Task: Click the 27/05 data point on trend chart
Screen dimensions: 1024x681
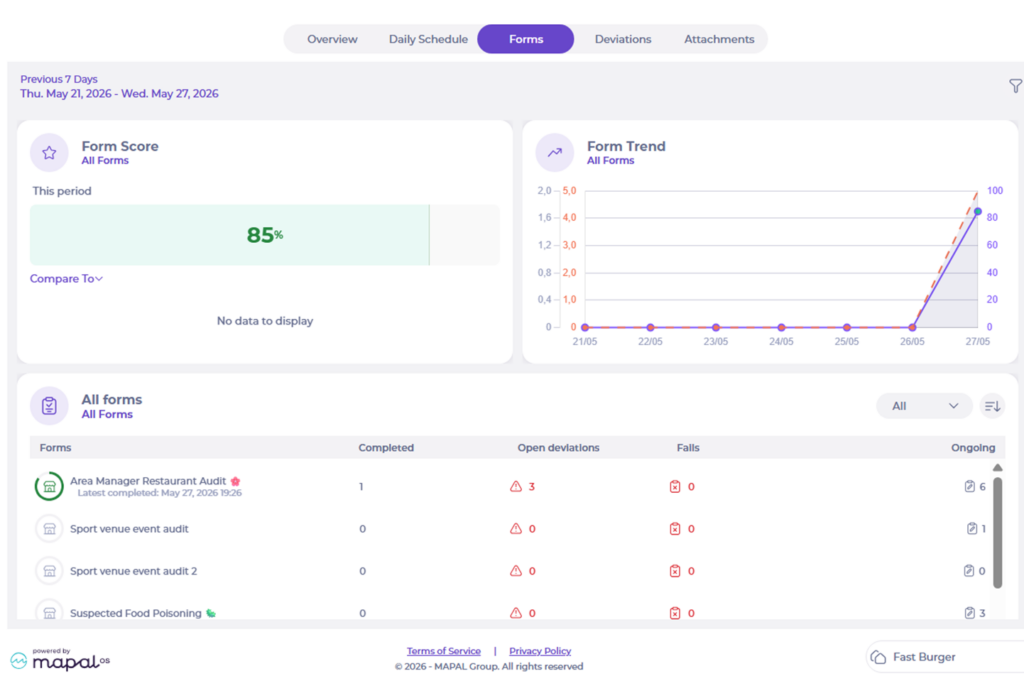Action: [x=978, y=212]
